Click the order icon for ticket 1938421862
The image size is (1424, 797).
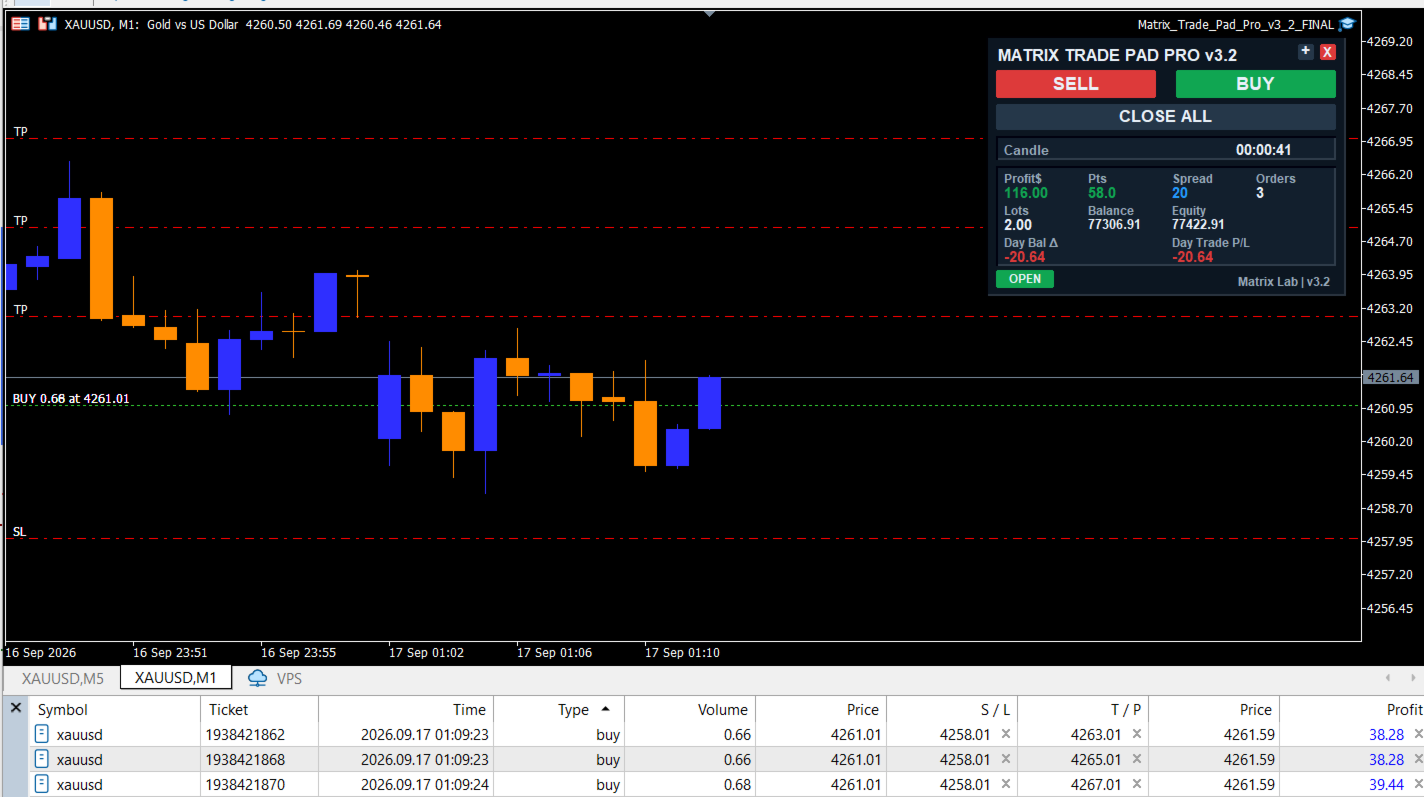[x=42, y=734]
